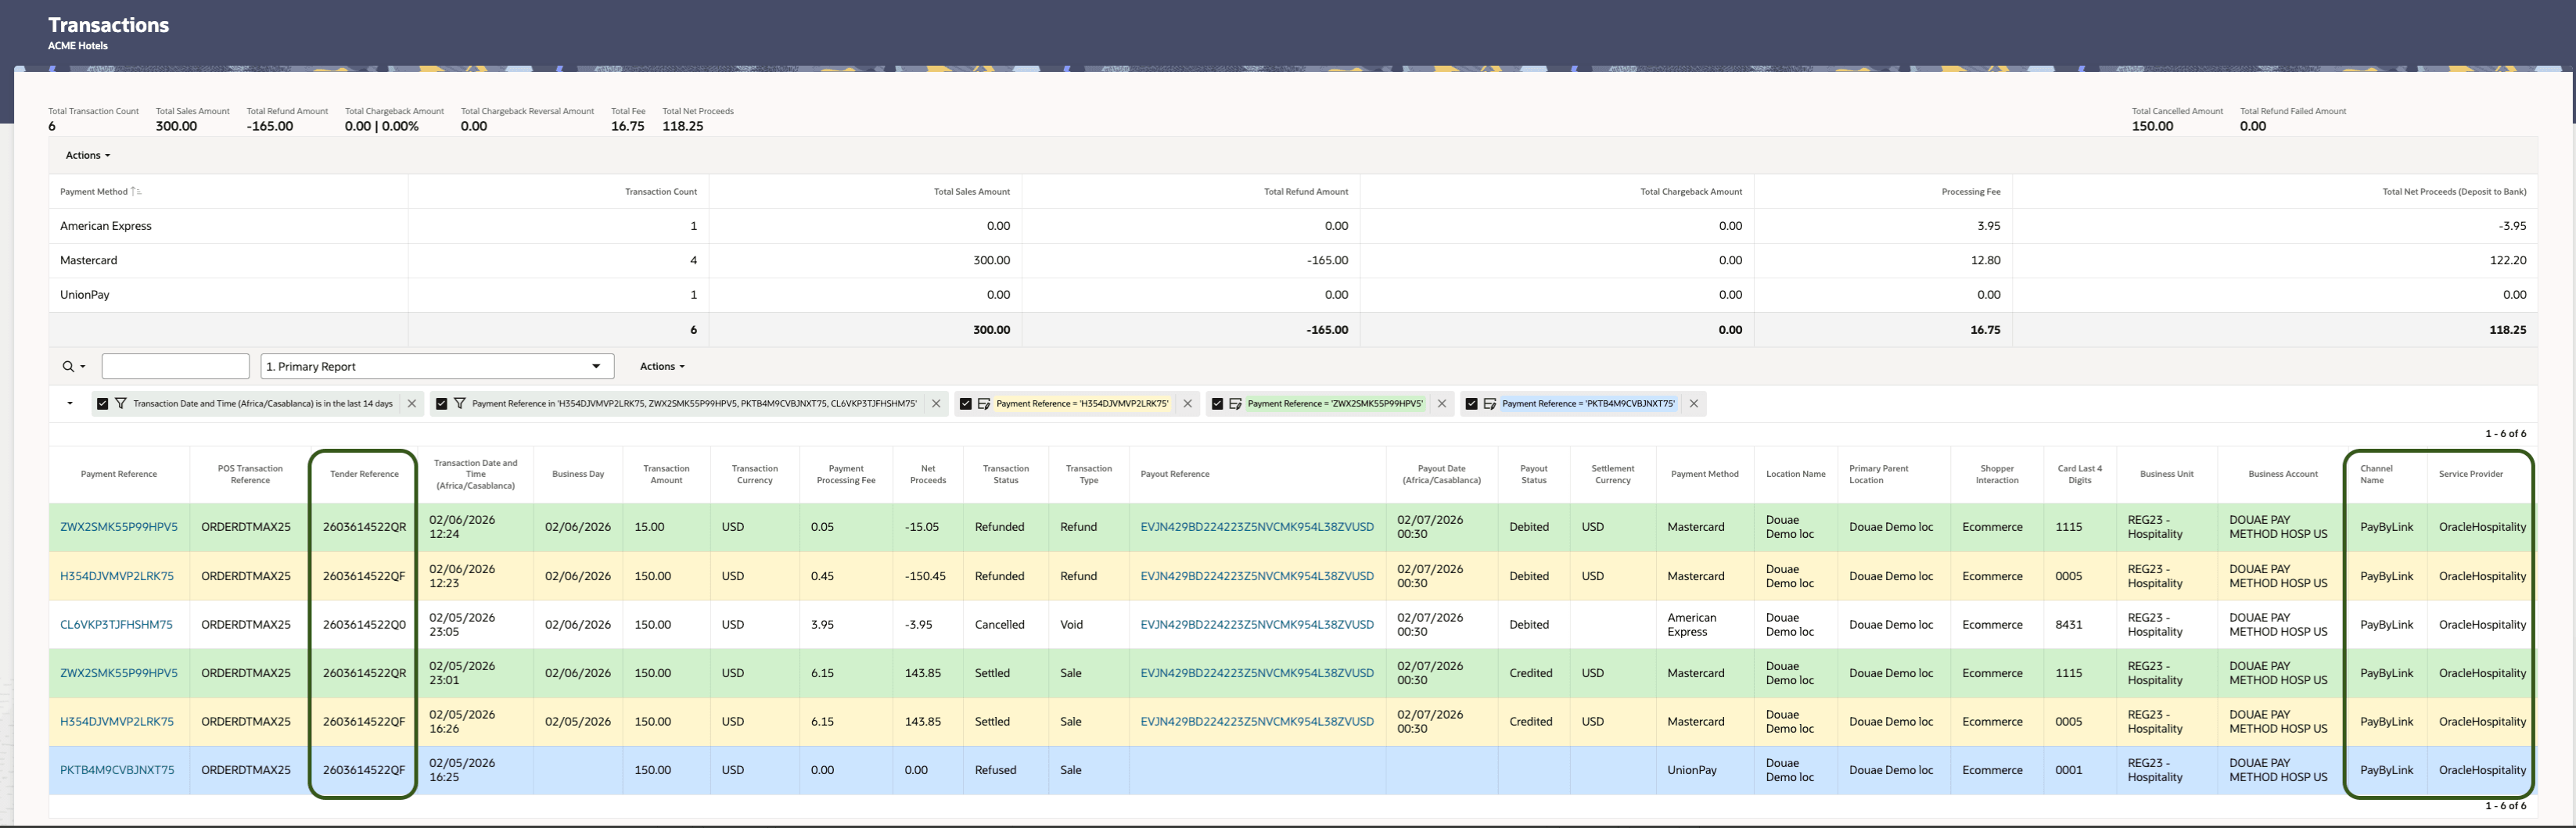Click the Payment Processing Fee column header
2576x828 pixels.
click(x=846, y=474)
